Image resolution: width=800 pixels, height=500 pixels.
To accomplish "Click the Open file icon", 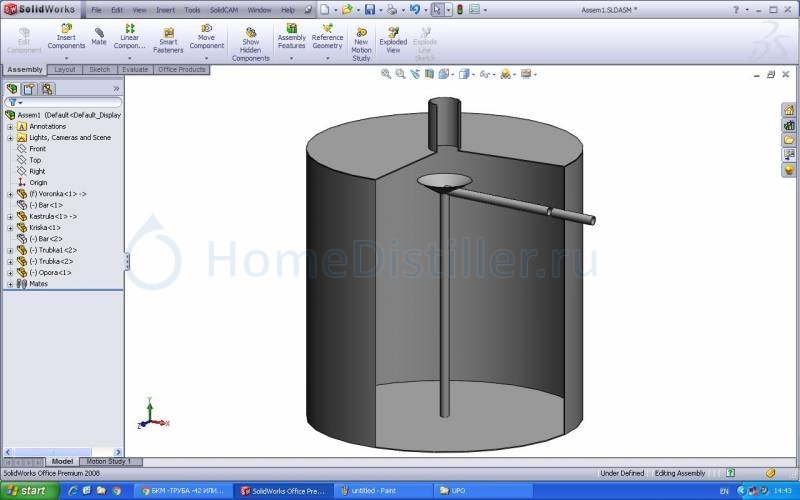I will pyautogui.click(x=347, y=10).
